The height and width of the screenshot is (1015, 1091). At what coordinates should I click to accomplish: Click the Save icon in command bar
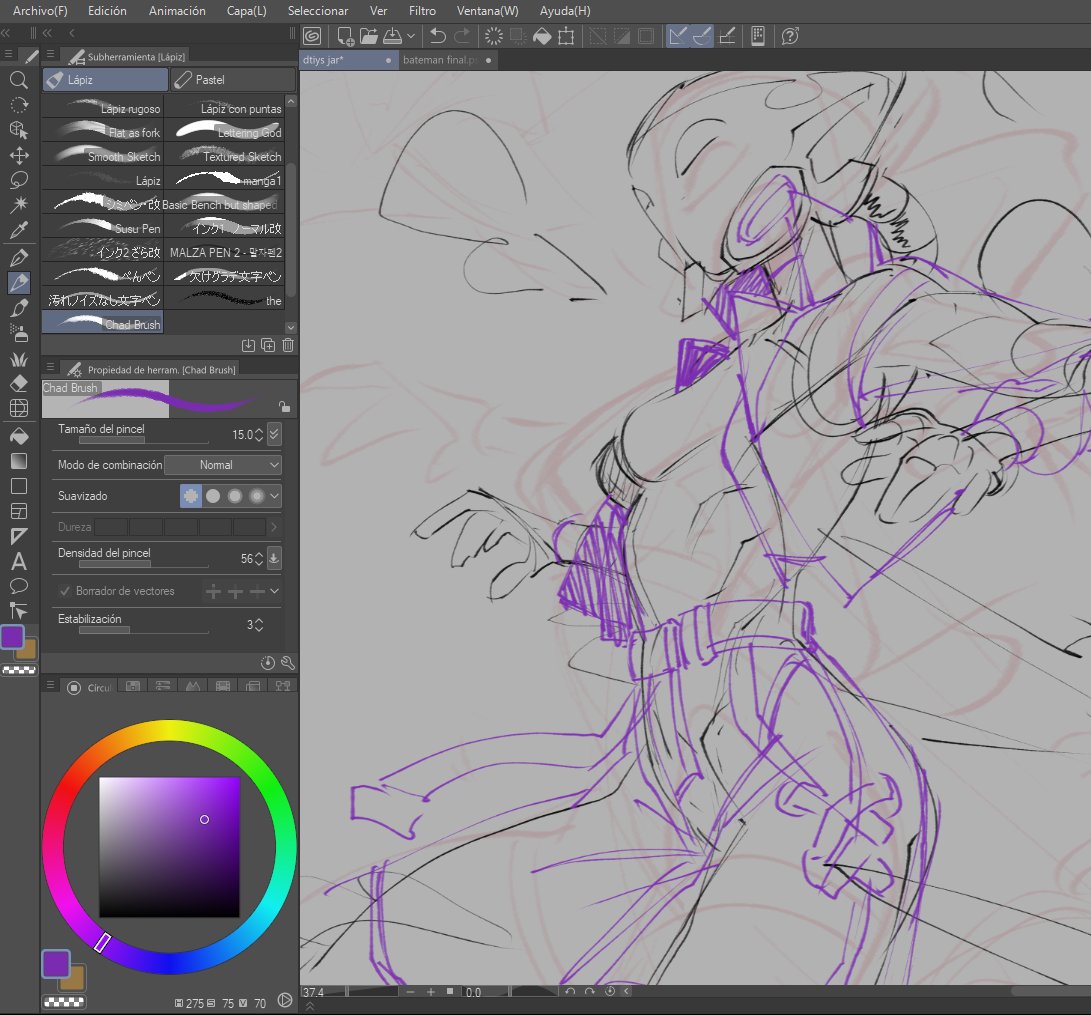(x=393, y=36)
